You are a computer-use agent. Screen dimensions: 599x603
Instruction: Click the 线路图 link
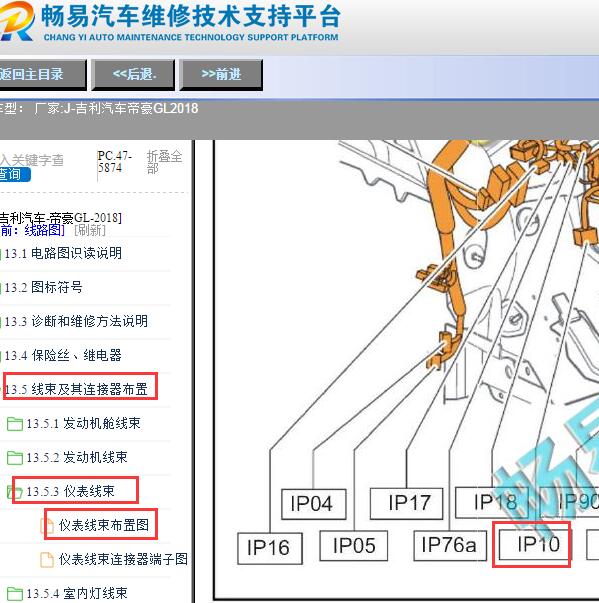pyautogui.click(x=43, y=230)
